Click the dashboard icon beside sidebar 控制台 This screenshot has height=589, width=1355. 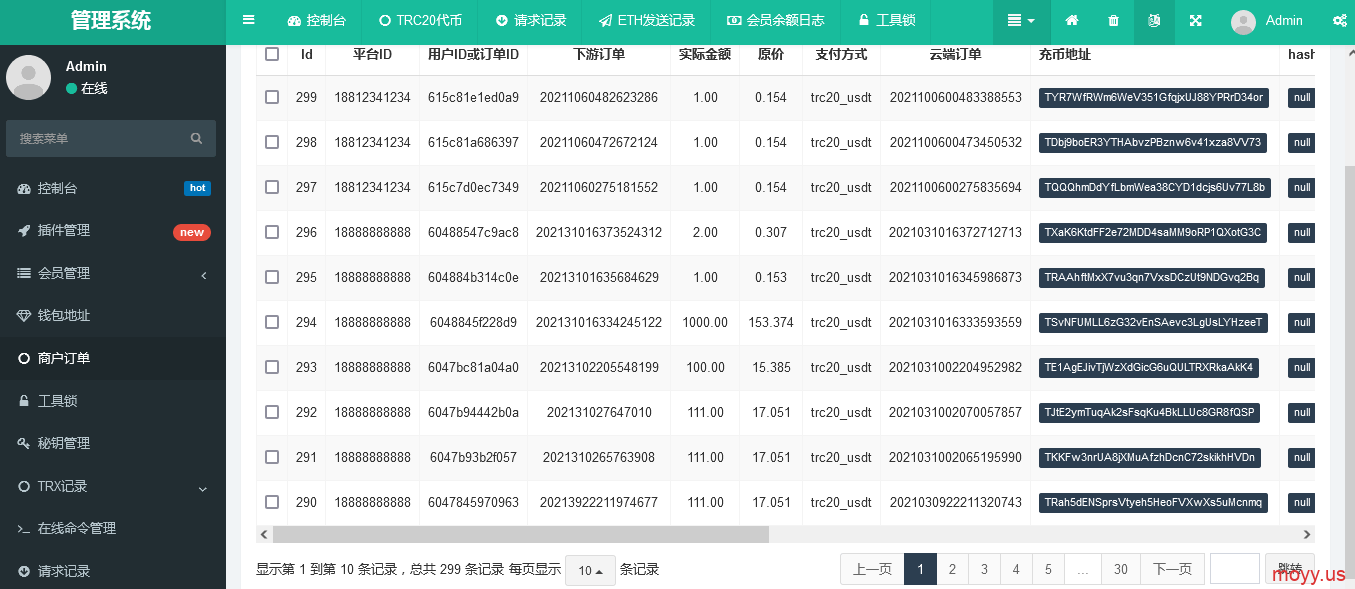click(25, 188)
